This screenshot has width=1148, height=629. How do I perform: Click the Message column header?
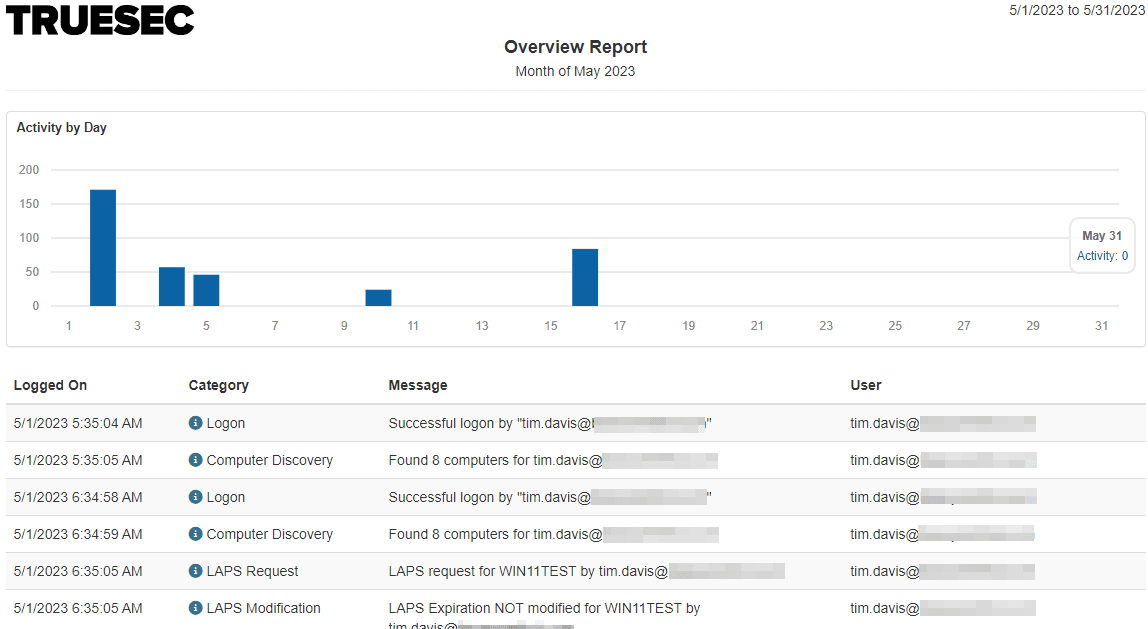[x=417, y=385]
